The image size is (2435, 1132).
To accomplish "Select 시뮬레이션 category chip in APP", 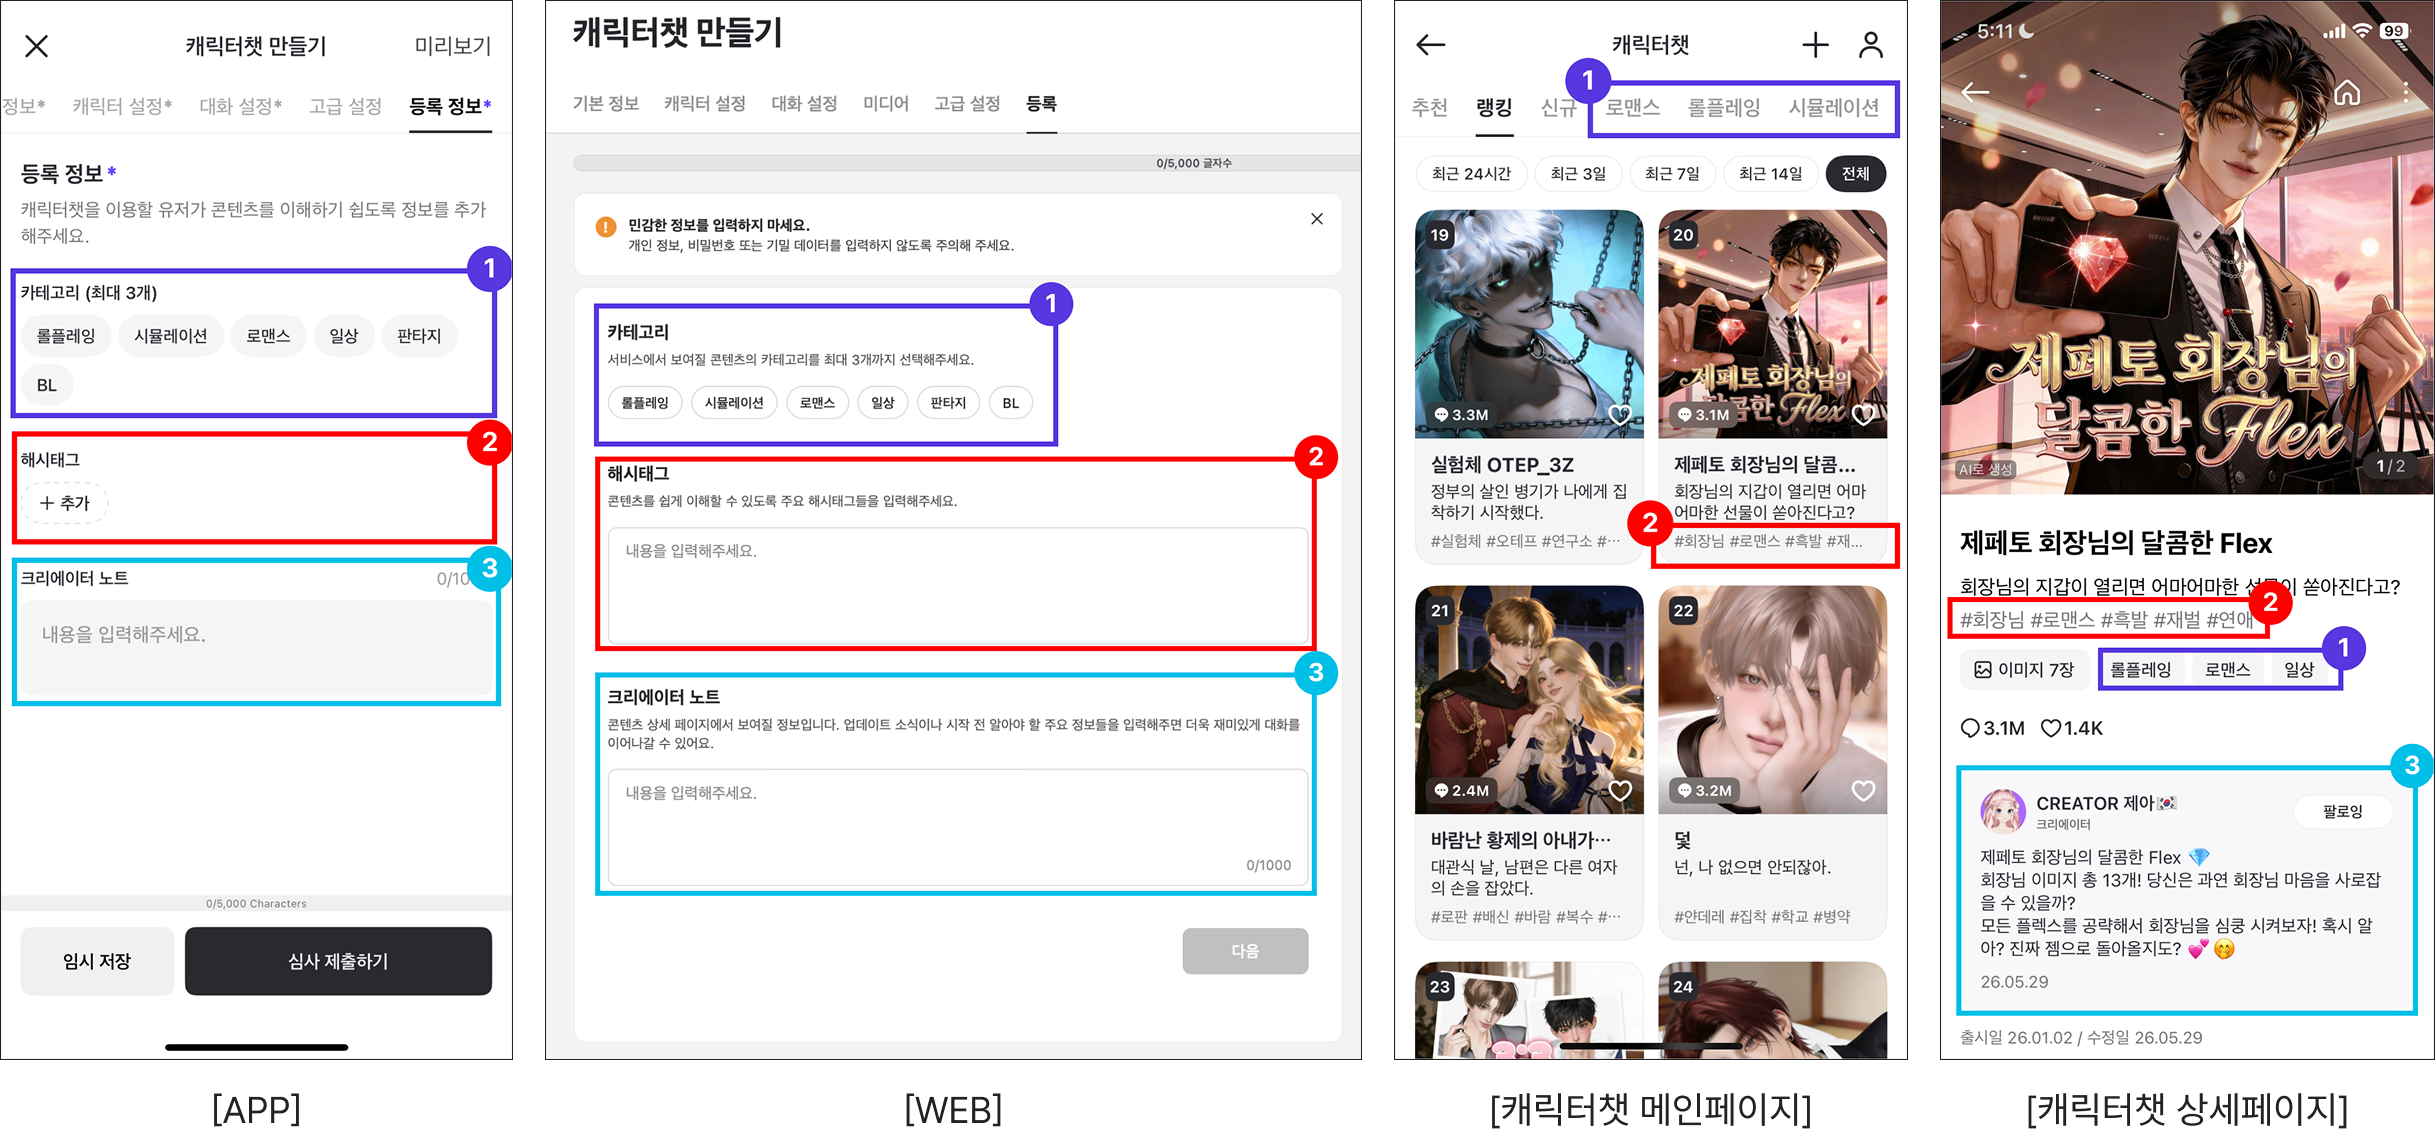I will [171, 336].
